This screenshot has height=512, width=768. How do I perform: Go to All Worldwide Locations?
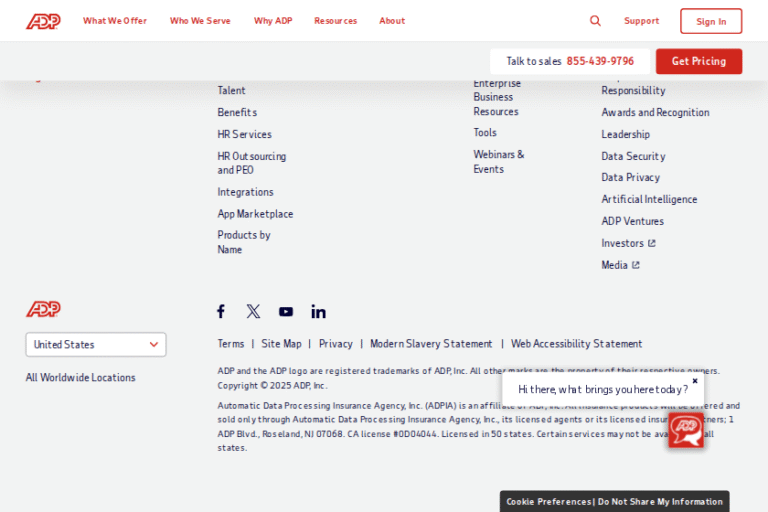pos(80,377)
